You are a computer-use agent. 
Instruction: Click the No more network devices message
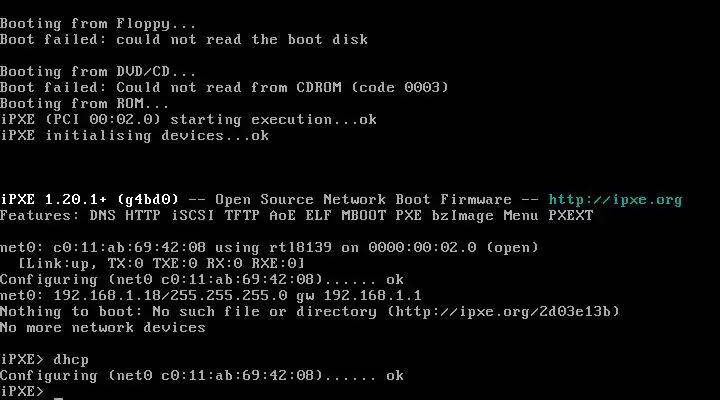103,328
